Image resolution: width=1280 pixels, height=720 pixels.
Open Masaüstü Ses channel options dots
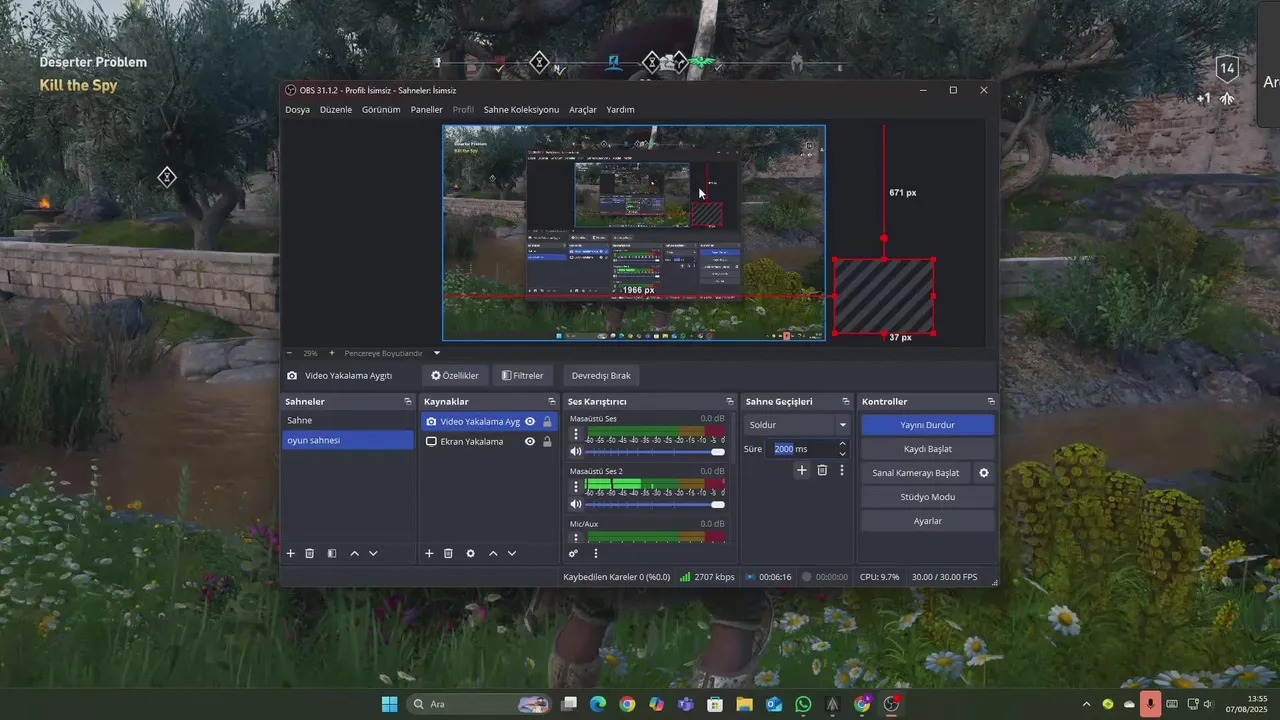tap(575, 435)
